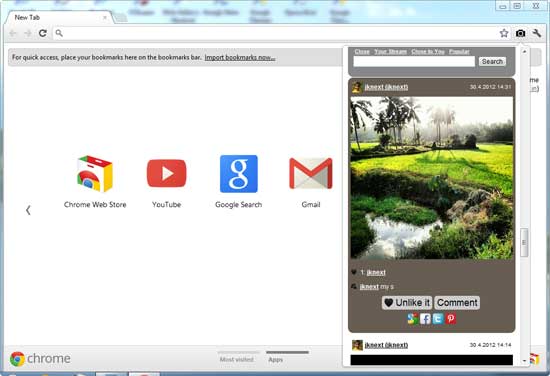Screen dimensions: 550x376
Task: Open iknext profile link on 14:14 post
Action: (x=386, y=345)
